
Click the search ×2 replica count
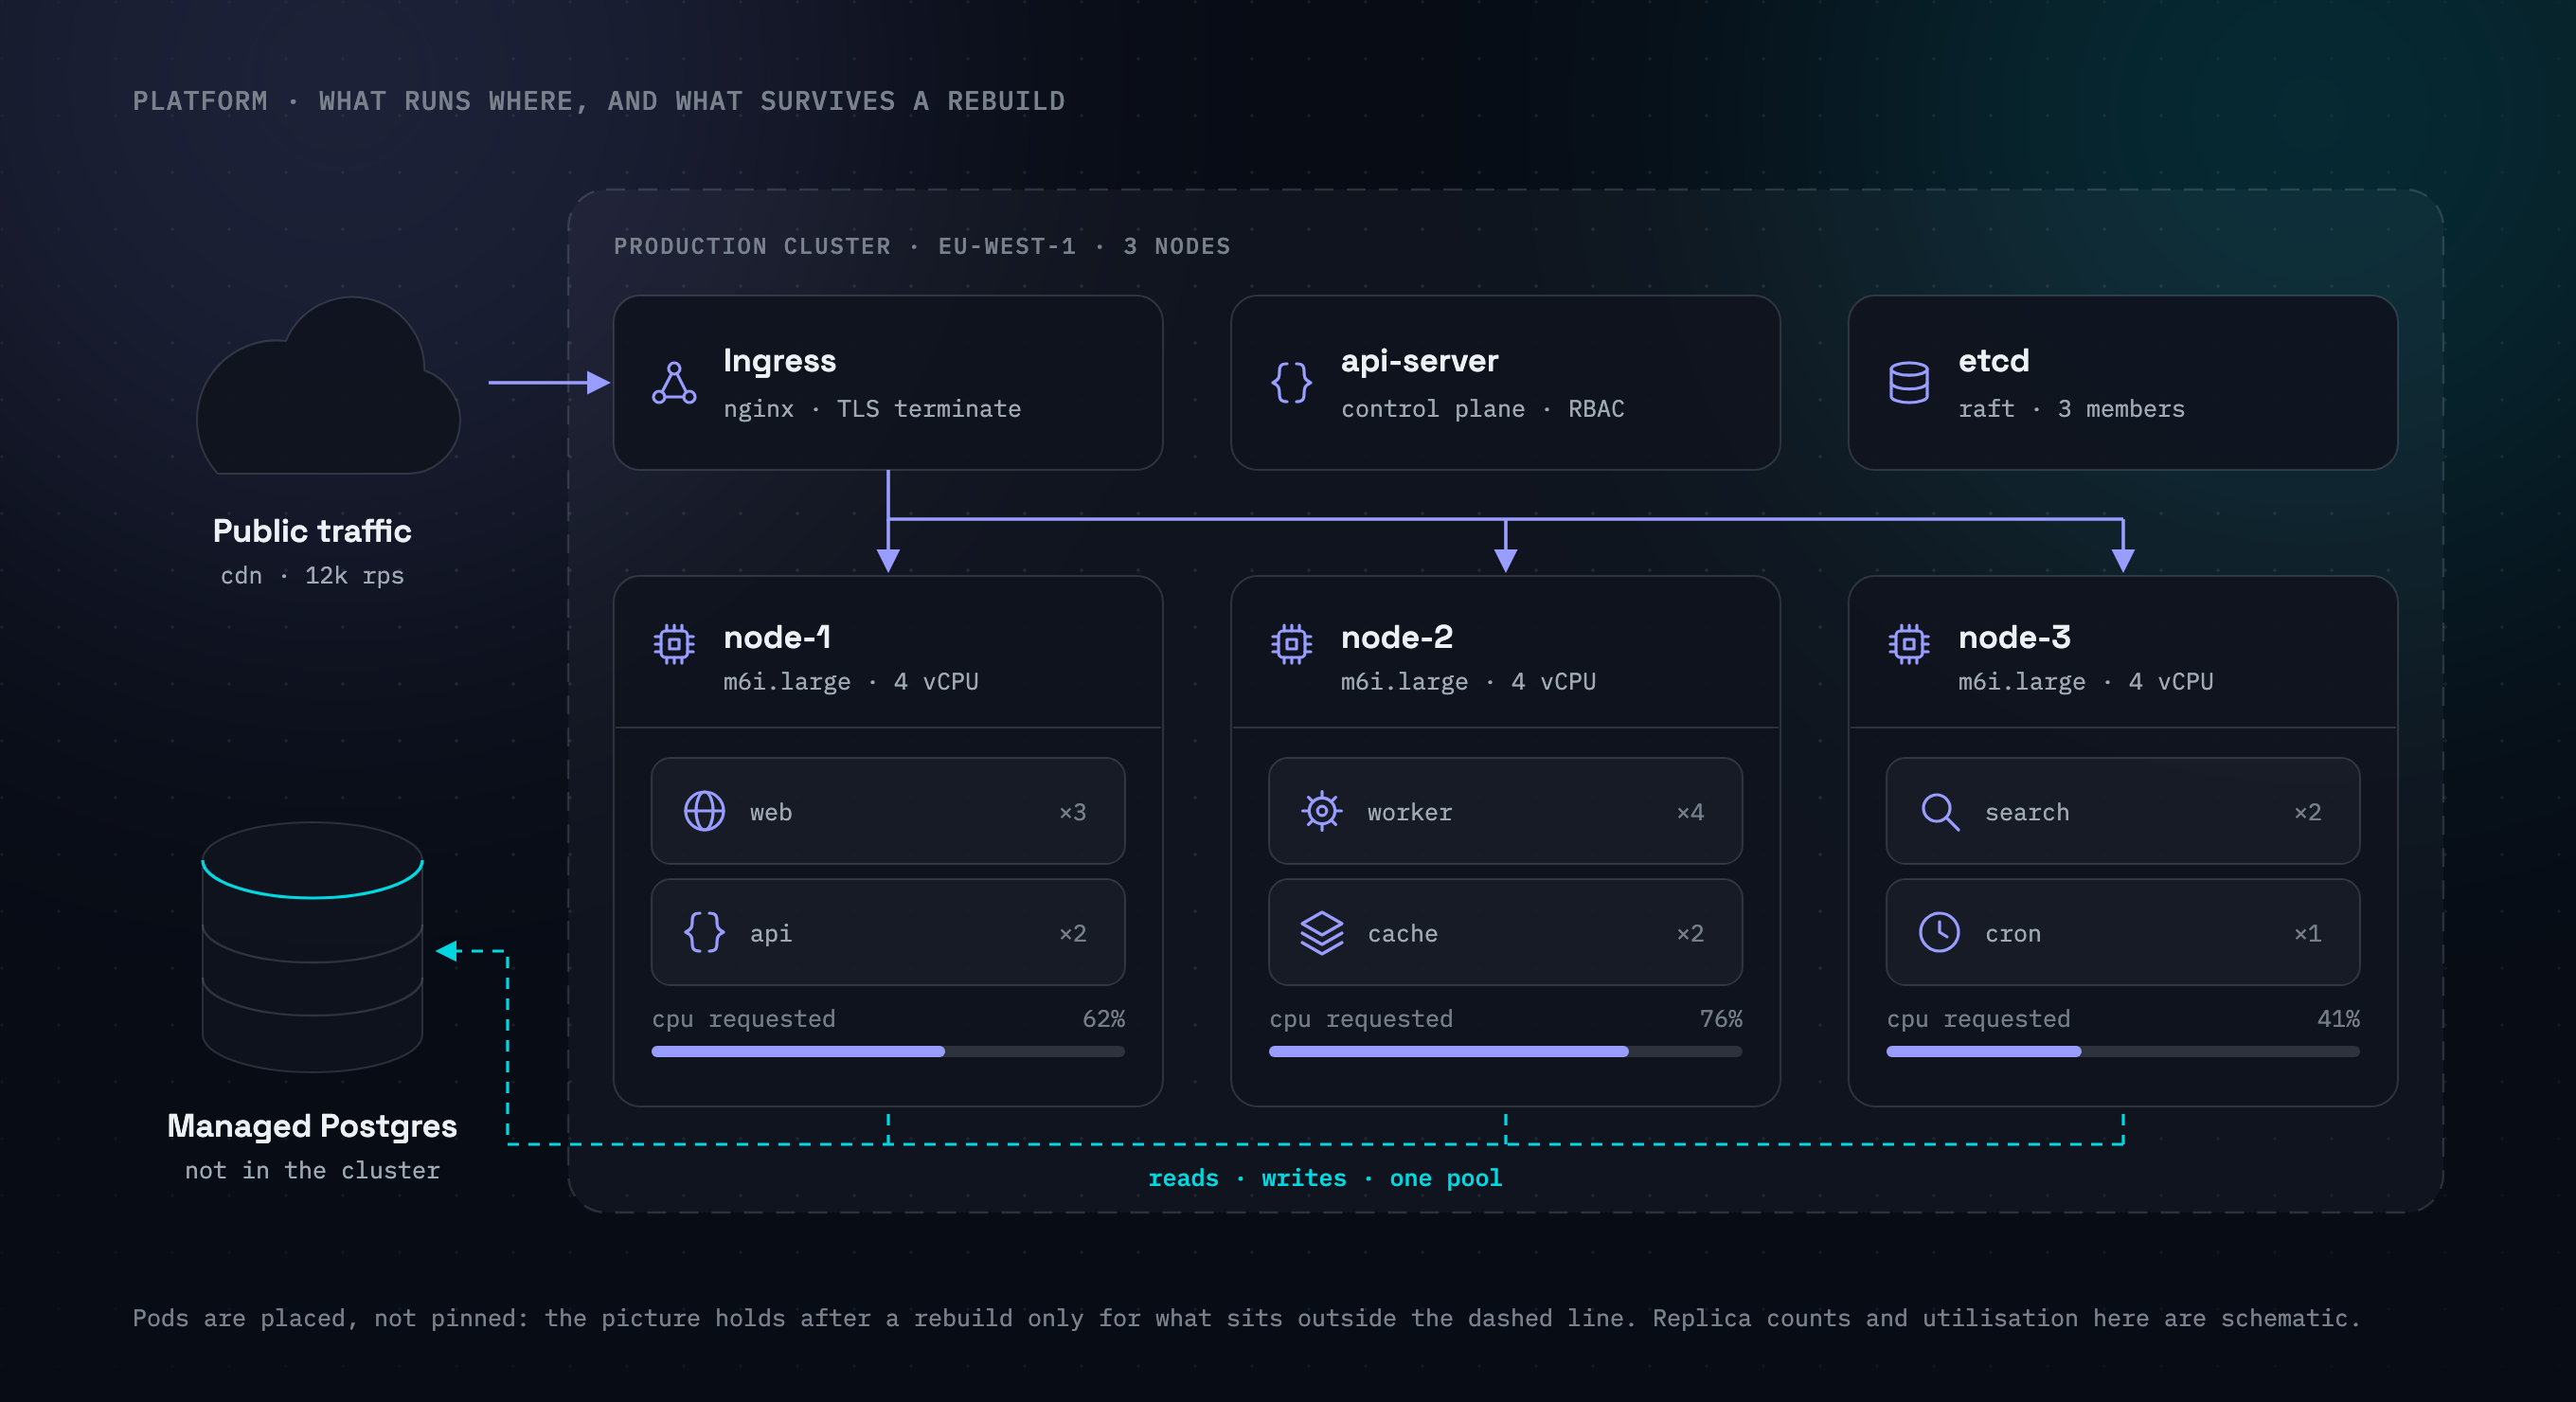click(2308, 812)
